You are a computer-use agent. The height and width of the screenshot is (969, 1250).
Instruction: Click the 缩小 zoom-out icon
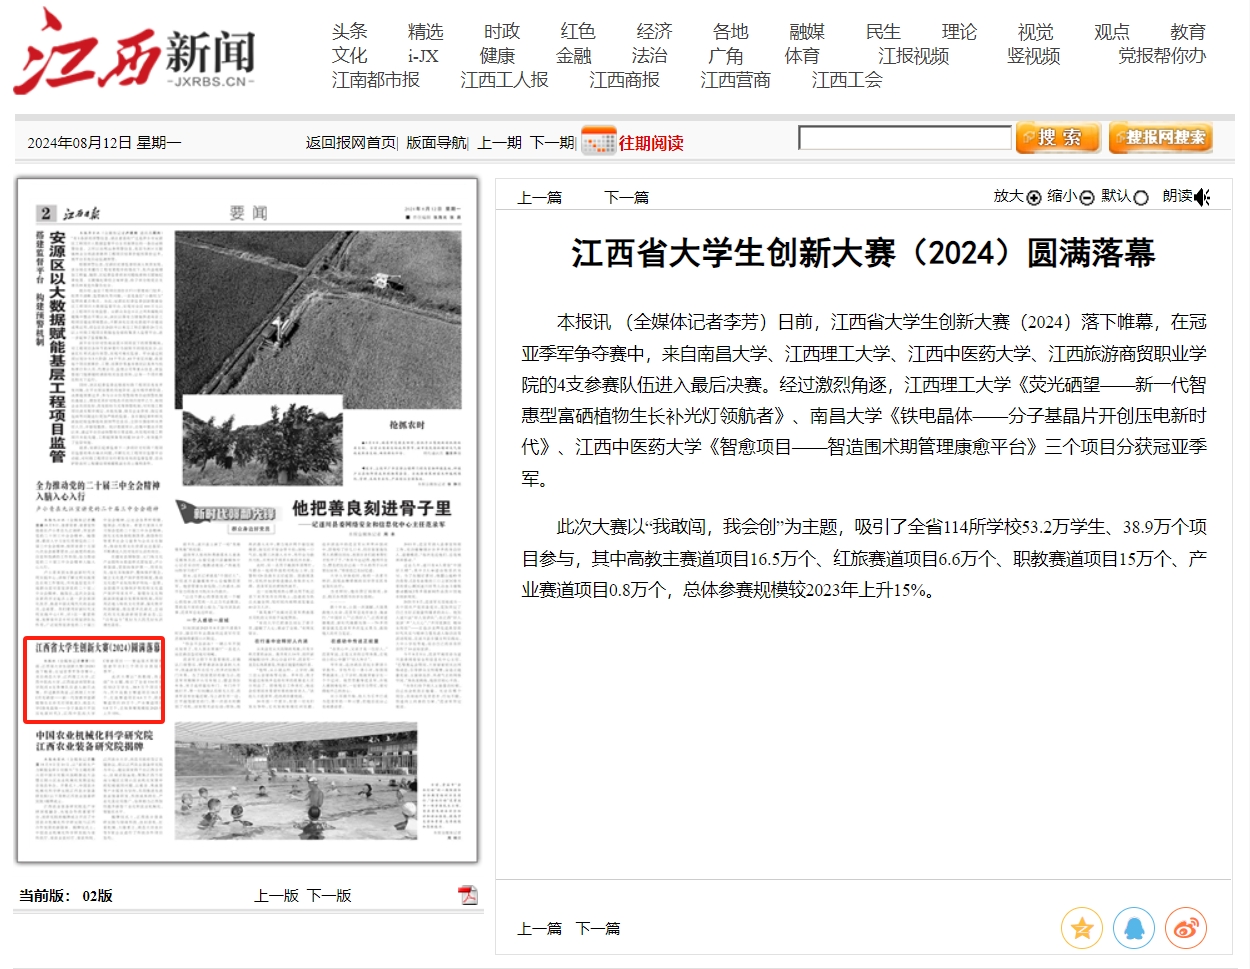click(1087, 197)
